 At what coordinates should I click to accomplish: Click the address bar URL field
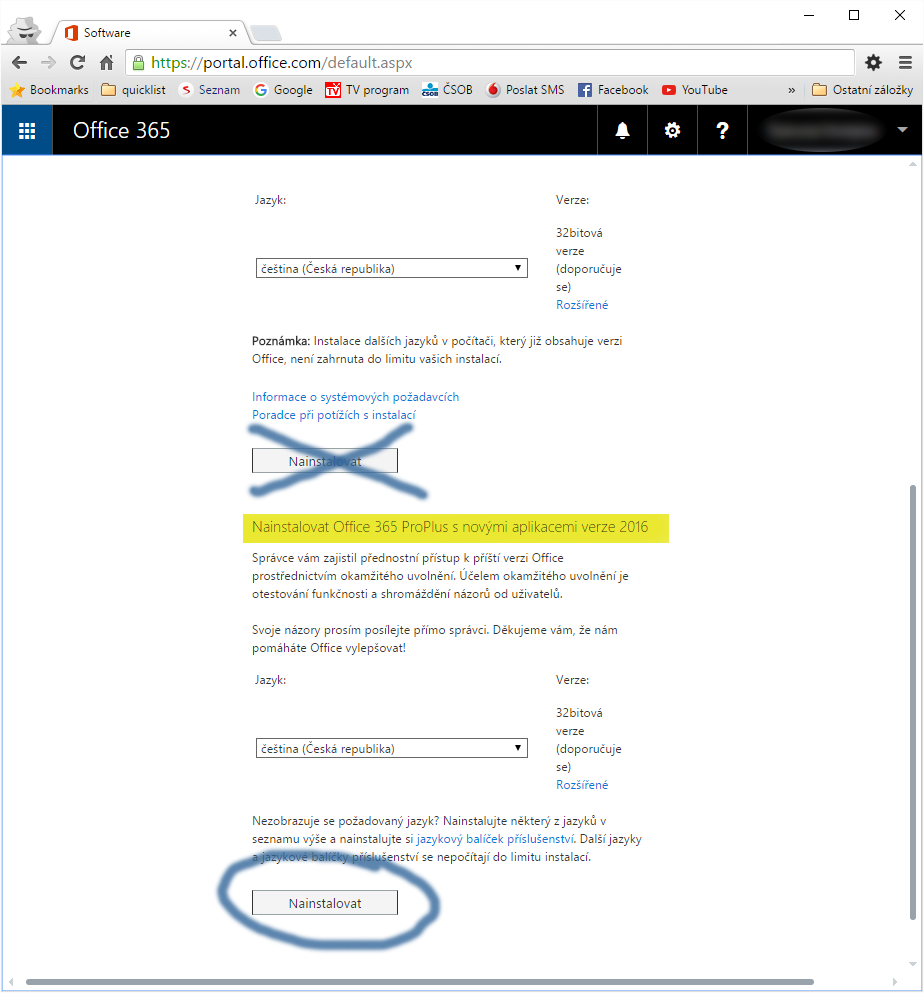(x=490, y=63)
